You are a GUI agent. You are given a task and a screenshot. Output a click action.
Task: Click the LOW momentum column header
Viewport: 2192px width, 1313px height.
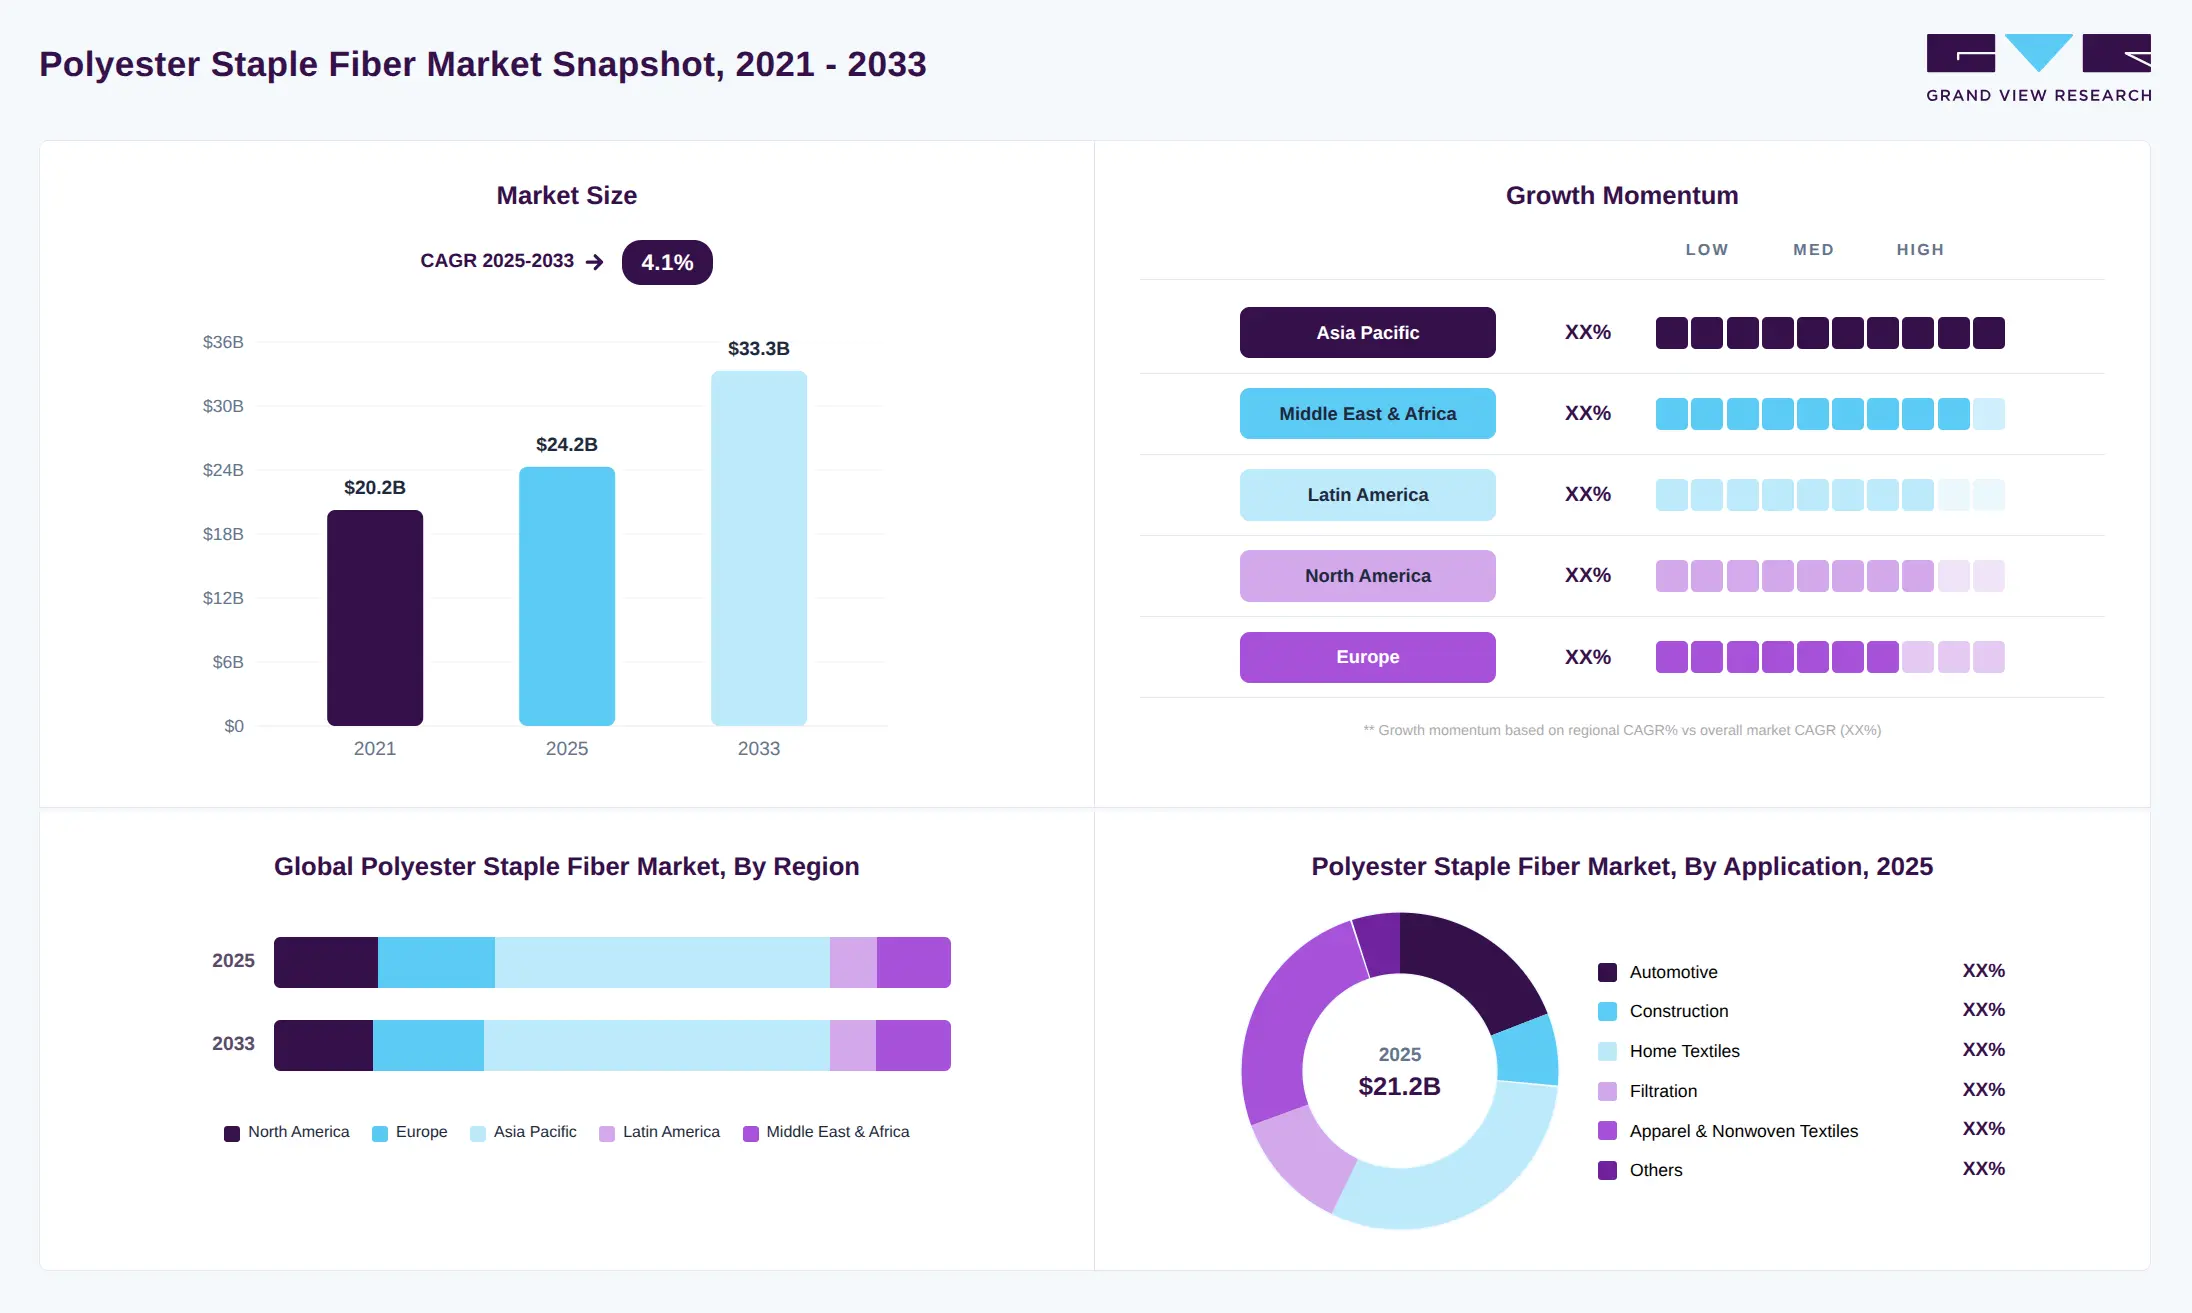point(1706,250)
